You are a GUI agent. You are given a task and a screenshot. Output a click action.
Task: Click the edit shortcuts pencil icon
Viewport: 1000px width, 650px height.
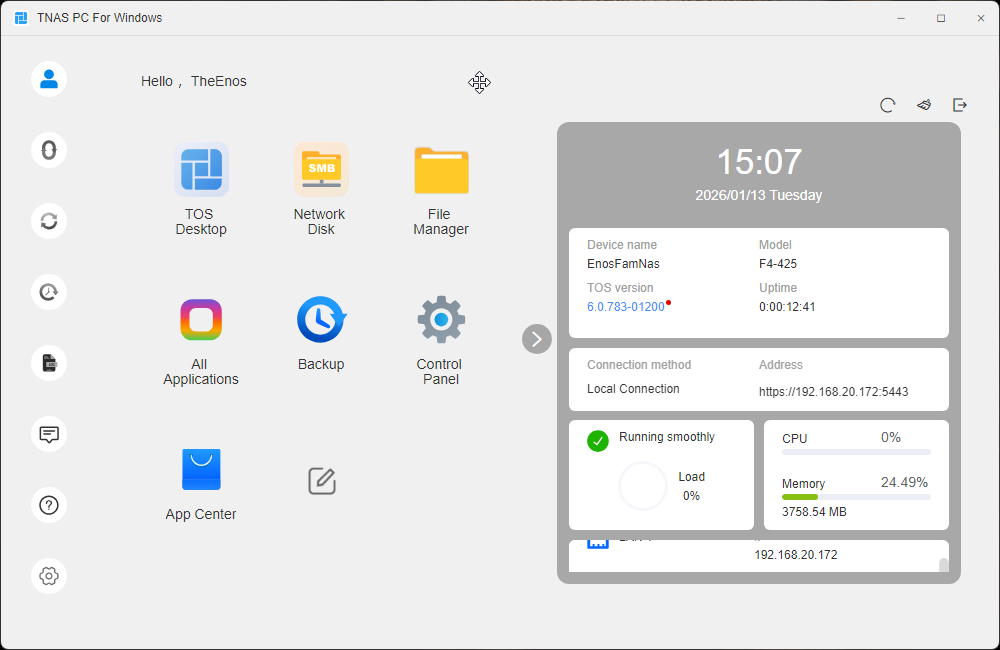(322, 481)
